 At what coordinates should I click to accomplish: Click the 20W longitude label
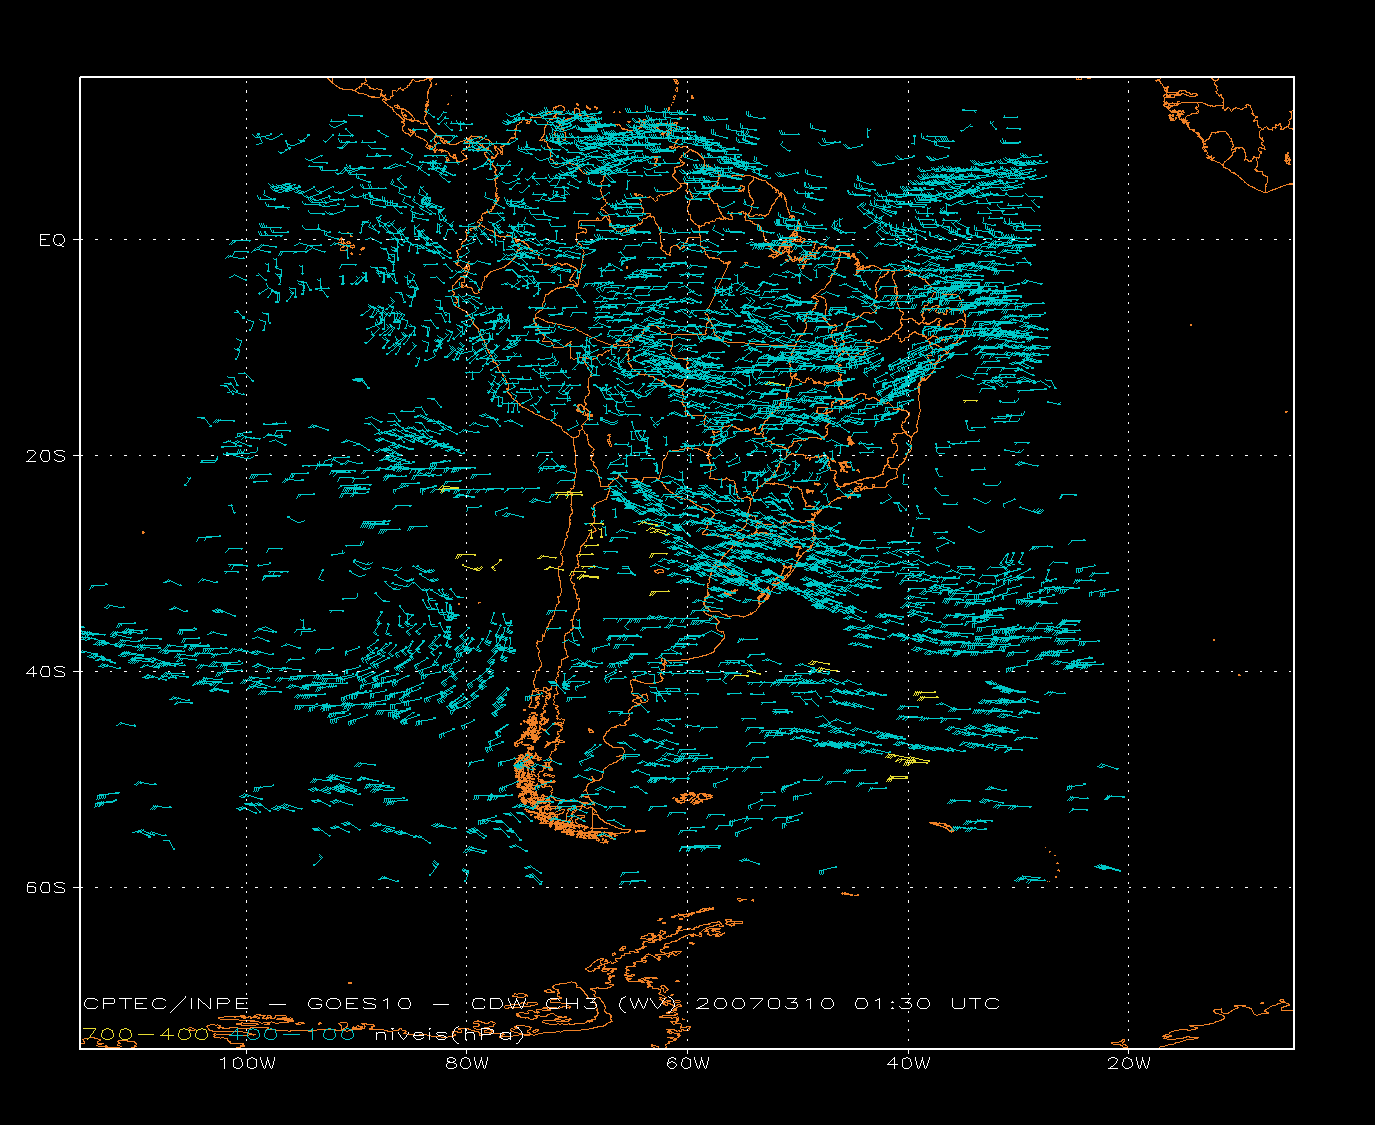click(1129, 1063)
